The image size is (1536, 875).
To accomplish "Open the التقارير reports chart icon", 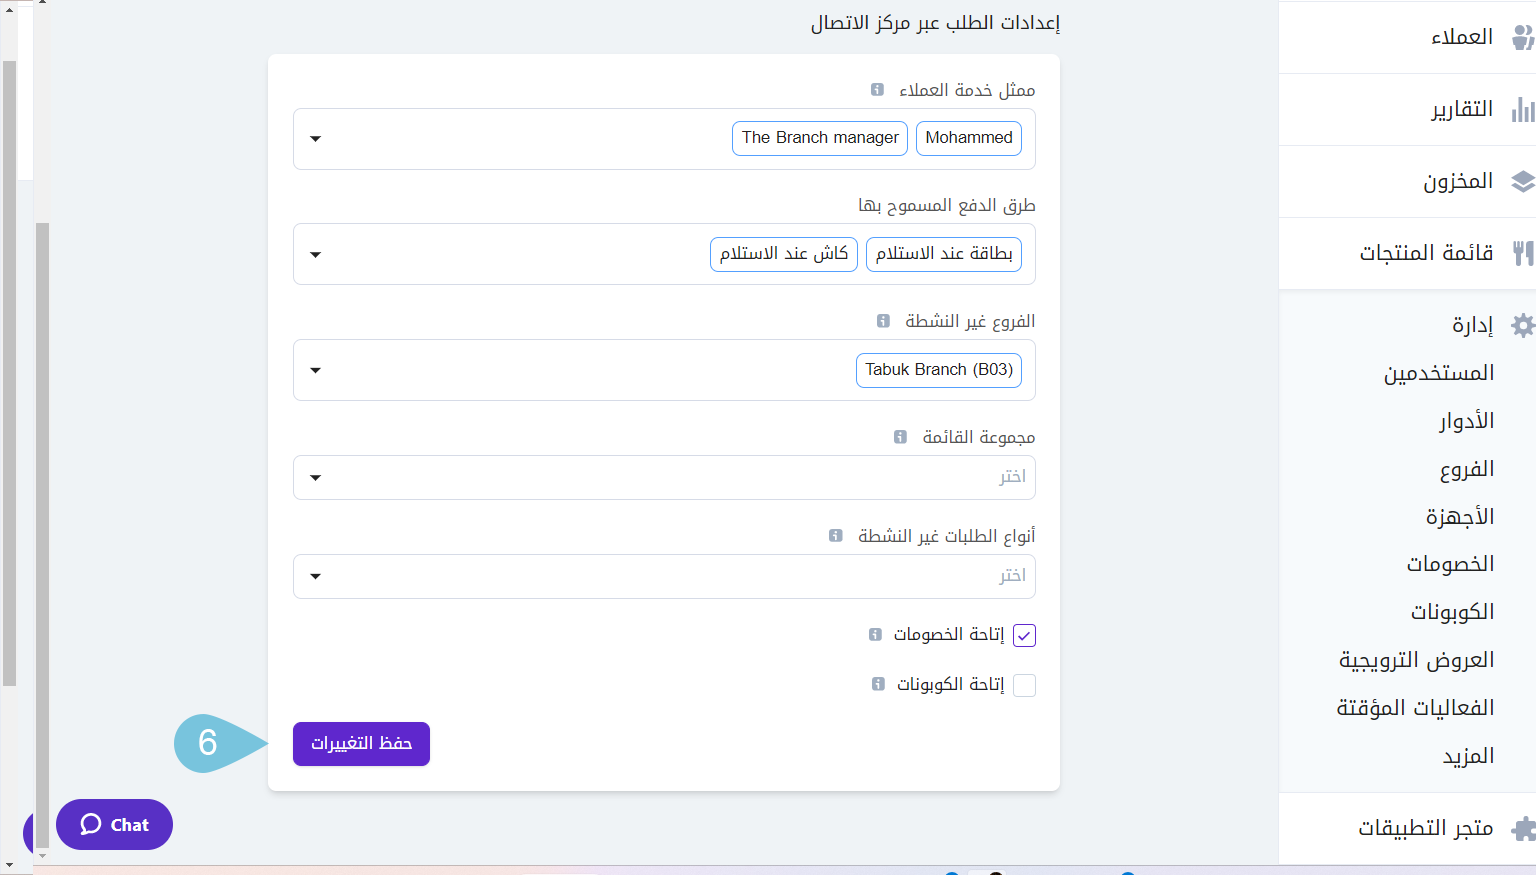I will tap(1523, 108).
